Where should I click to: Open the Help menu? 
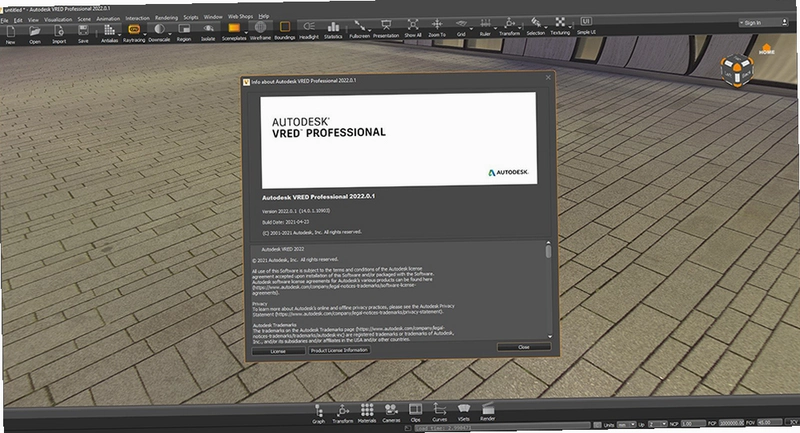pyautogui.click(x=264, y=16)
